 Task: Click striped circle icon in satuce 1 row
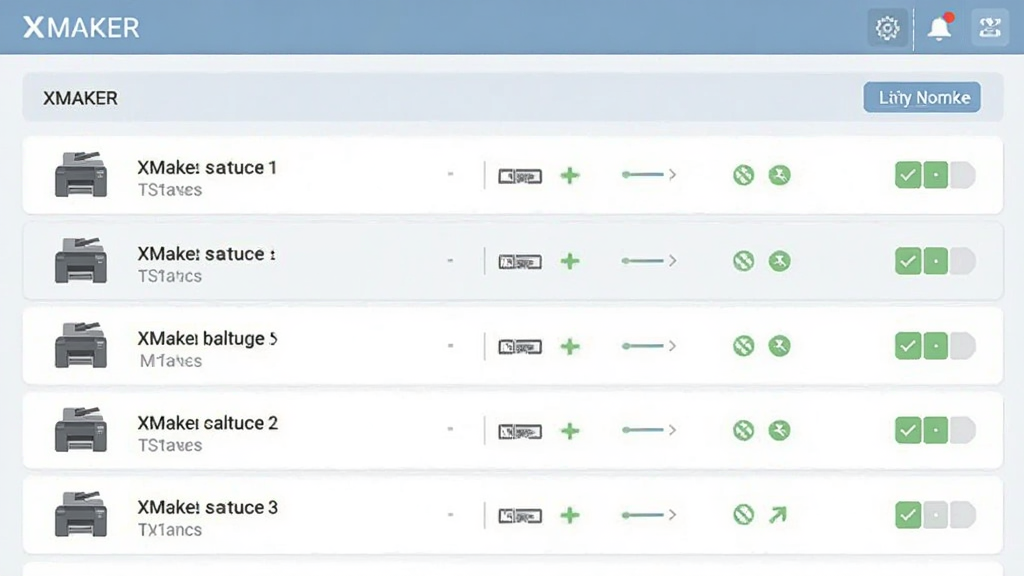coord(743,175)
